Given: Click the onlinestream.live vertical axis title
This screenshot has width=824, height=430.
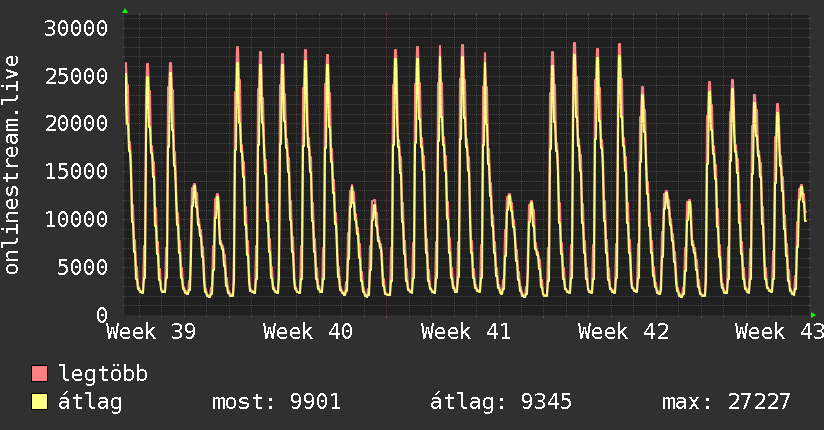Looking at the screenshot, I should coord(11,165).
